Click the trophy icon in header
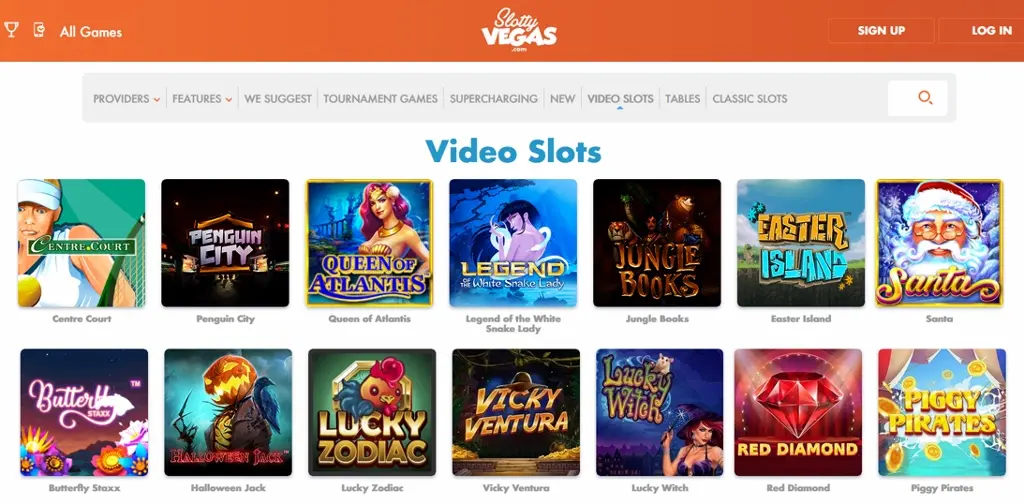Screen dimensions: 1024x504 click(x=11, y=30)
